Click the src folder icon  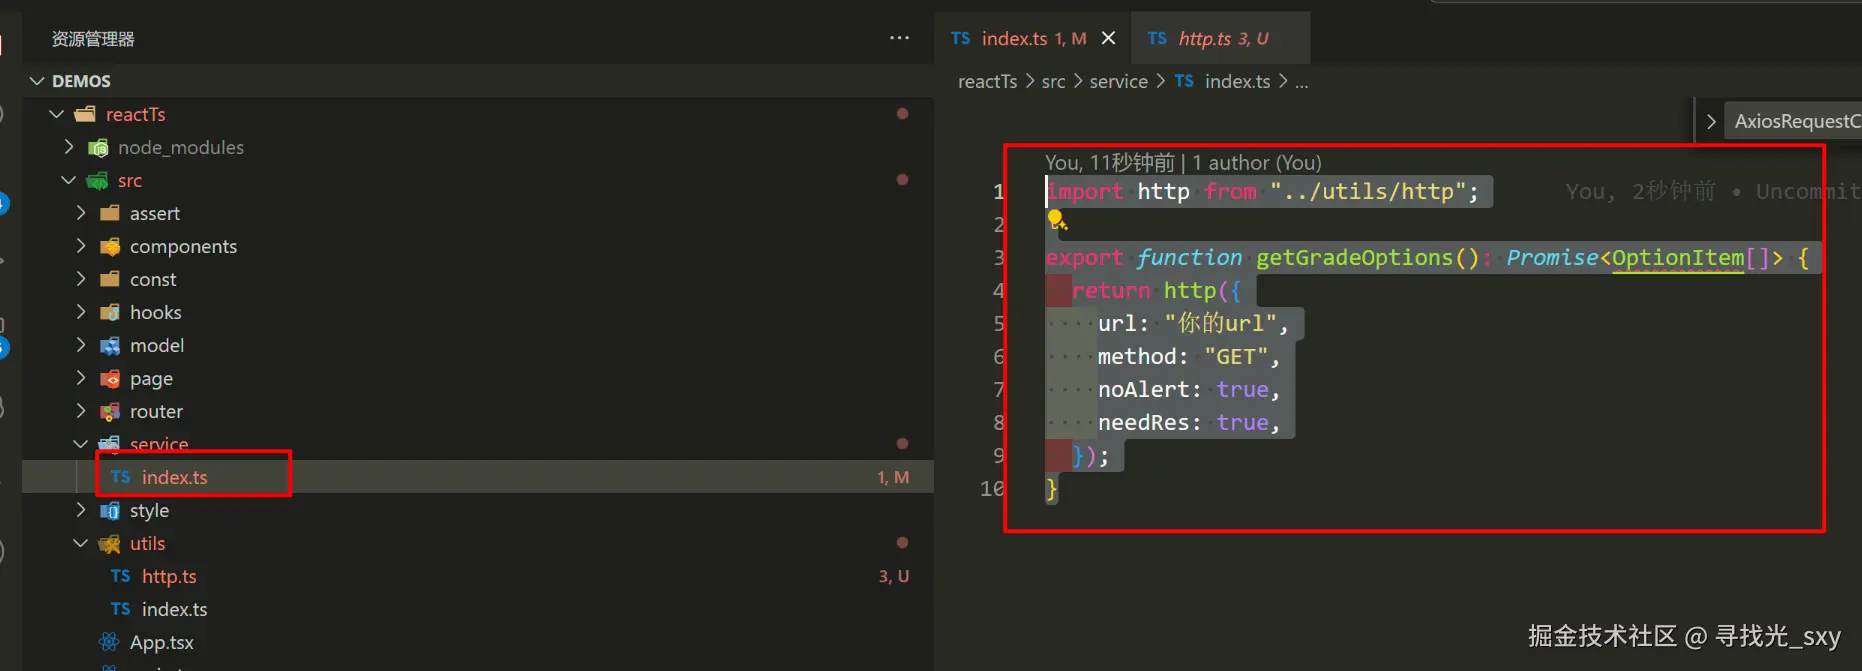click(x=98, y=181)
